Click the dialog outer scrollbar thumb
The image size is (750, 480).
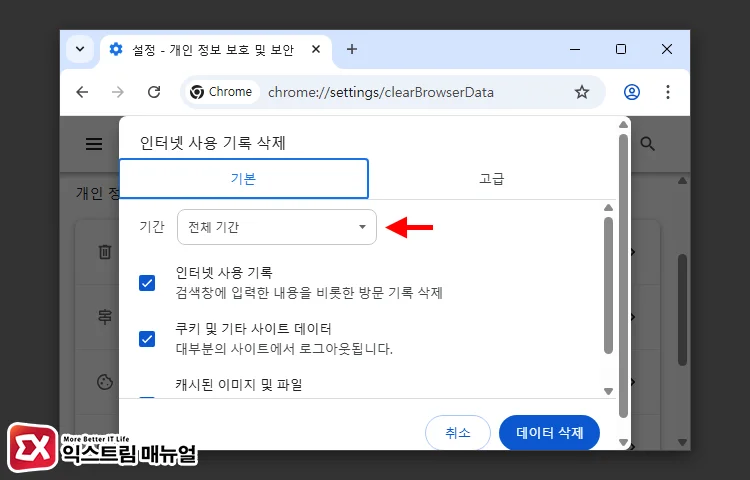point(623,276)
